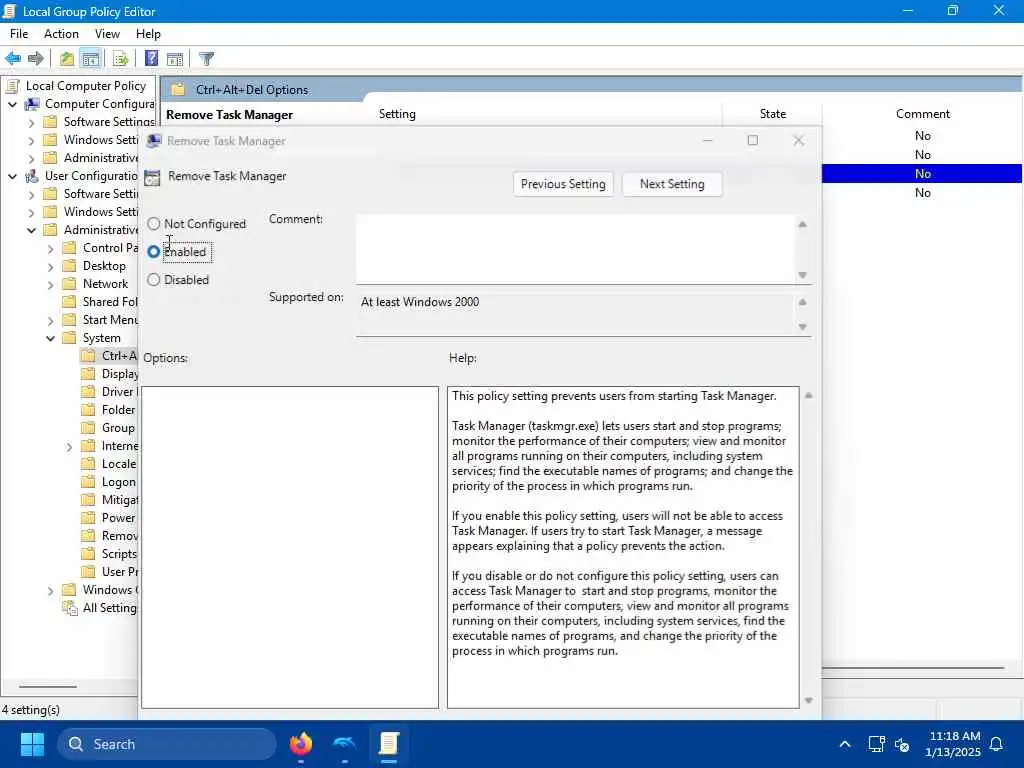
Task: Open the clock and date display
Action: click(954, 744)
